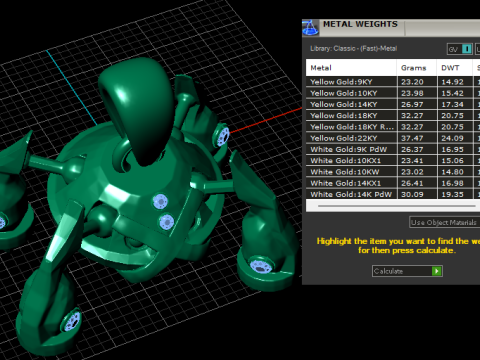Select the White Gold:10KX1 row

pos(393,161)
